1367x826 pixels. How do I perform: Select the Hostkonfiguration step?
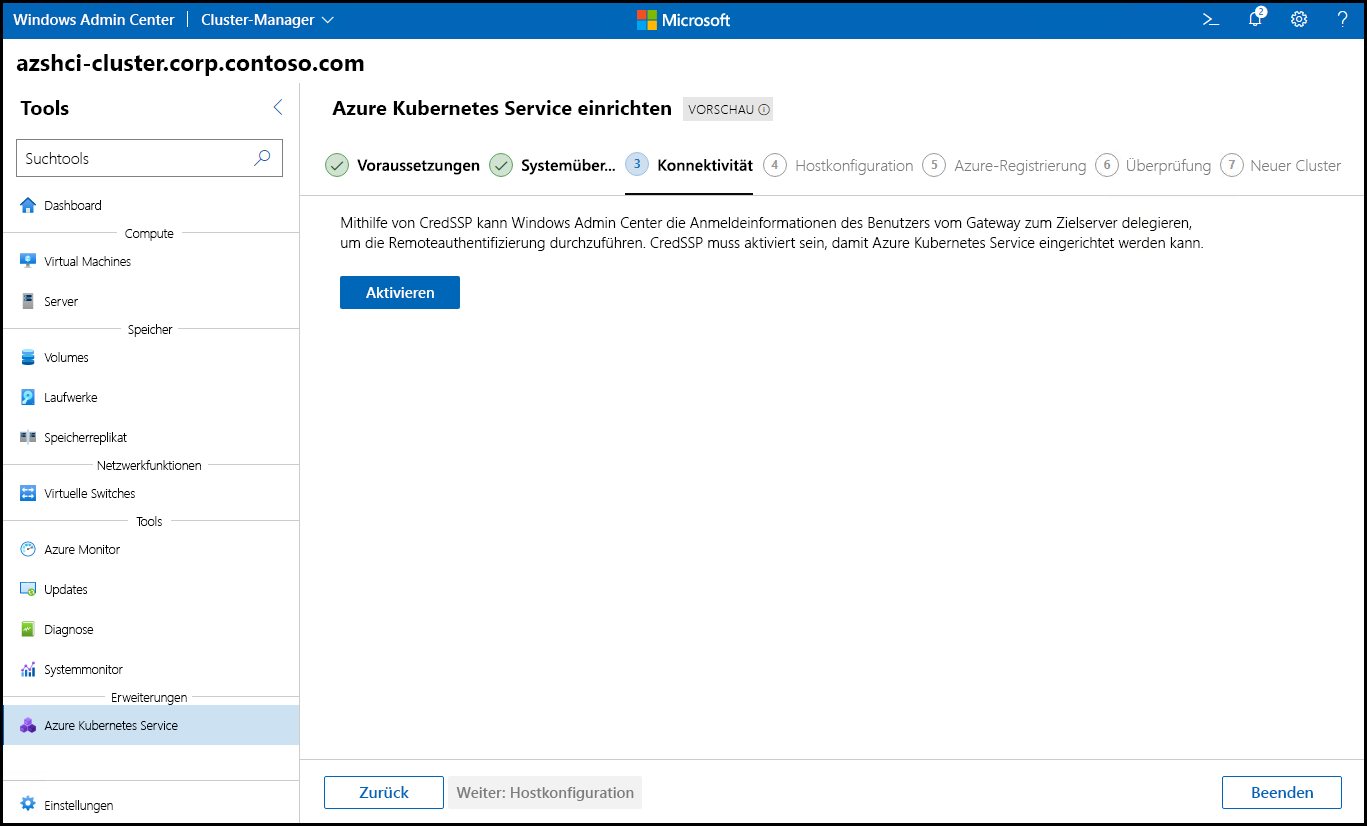[x=838, y=165]
